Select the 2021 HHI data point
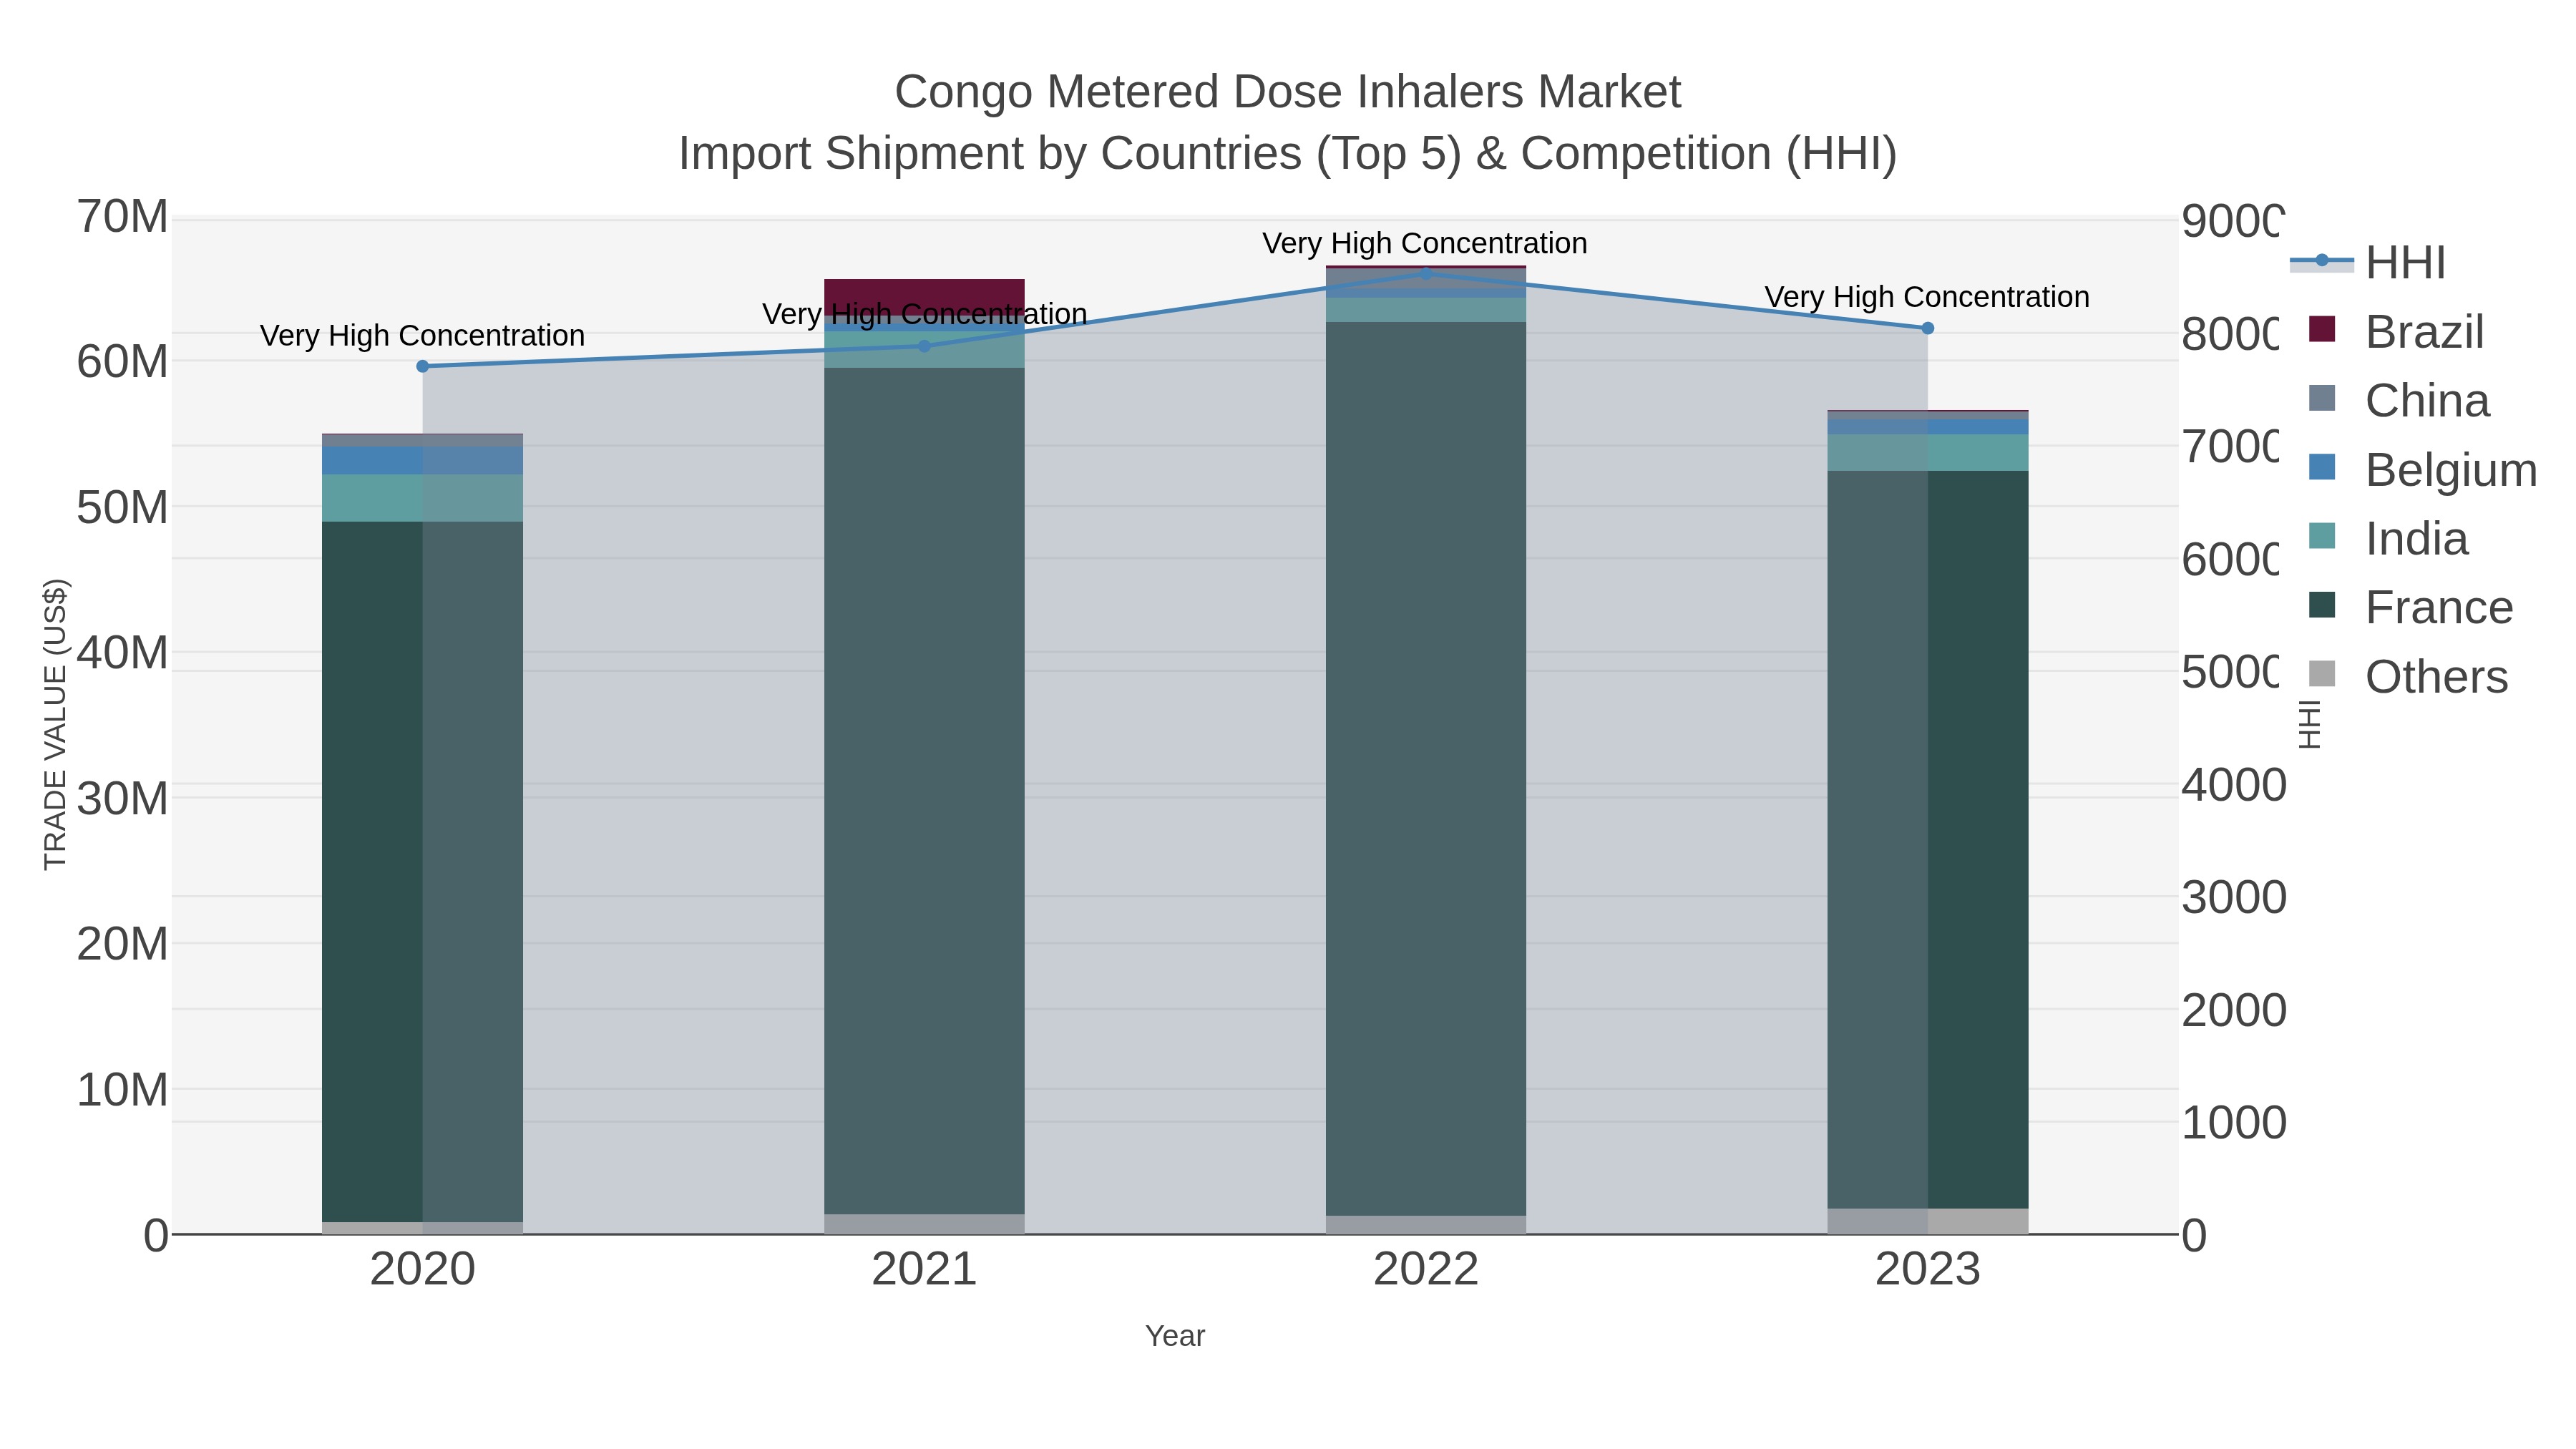2576x1449 pixels. (924, 346)
